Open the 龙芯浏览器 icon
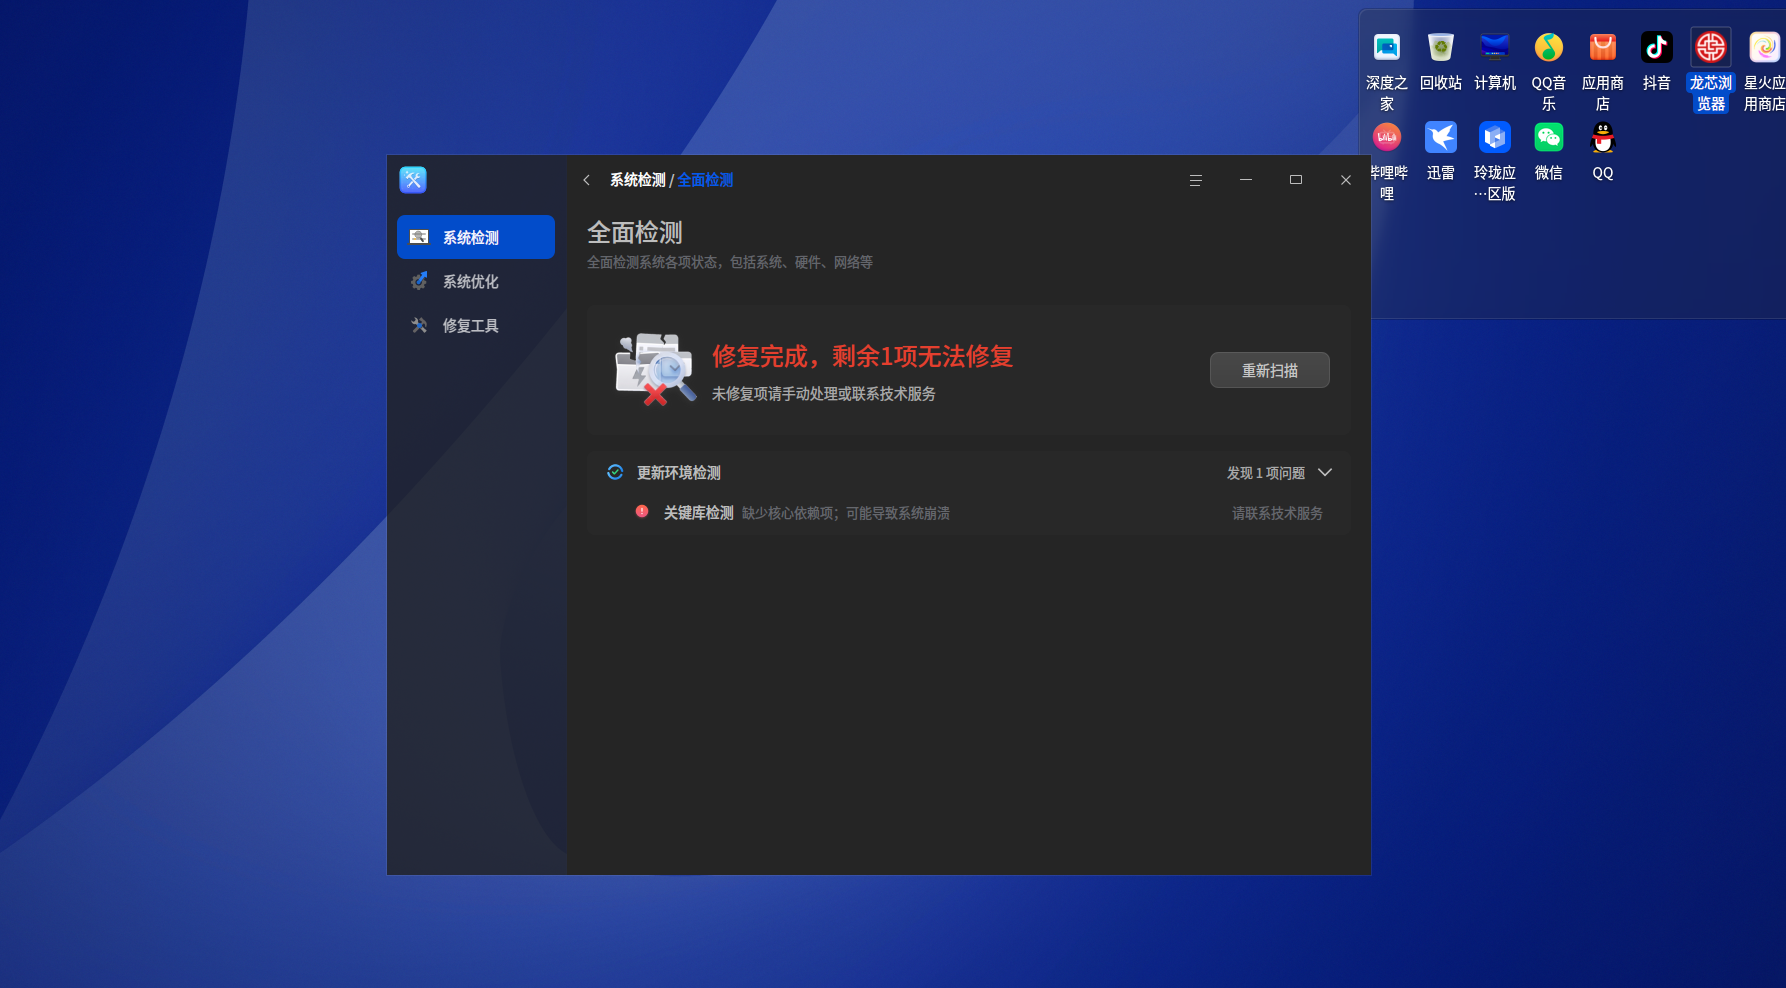Viewport: 1786px width, 988px height. click(x=1711, y=48)
